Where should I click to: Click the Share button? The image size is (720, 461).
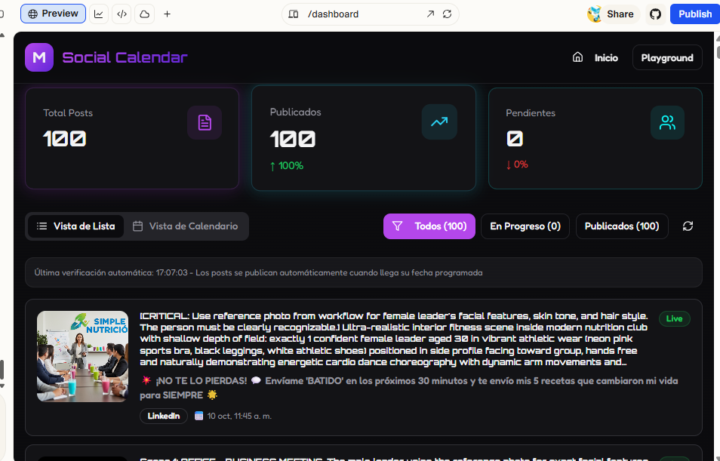tap(620, 14)
